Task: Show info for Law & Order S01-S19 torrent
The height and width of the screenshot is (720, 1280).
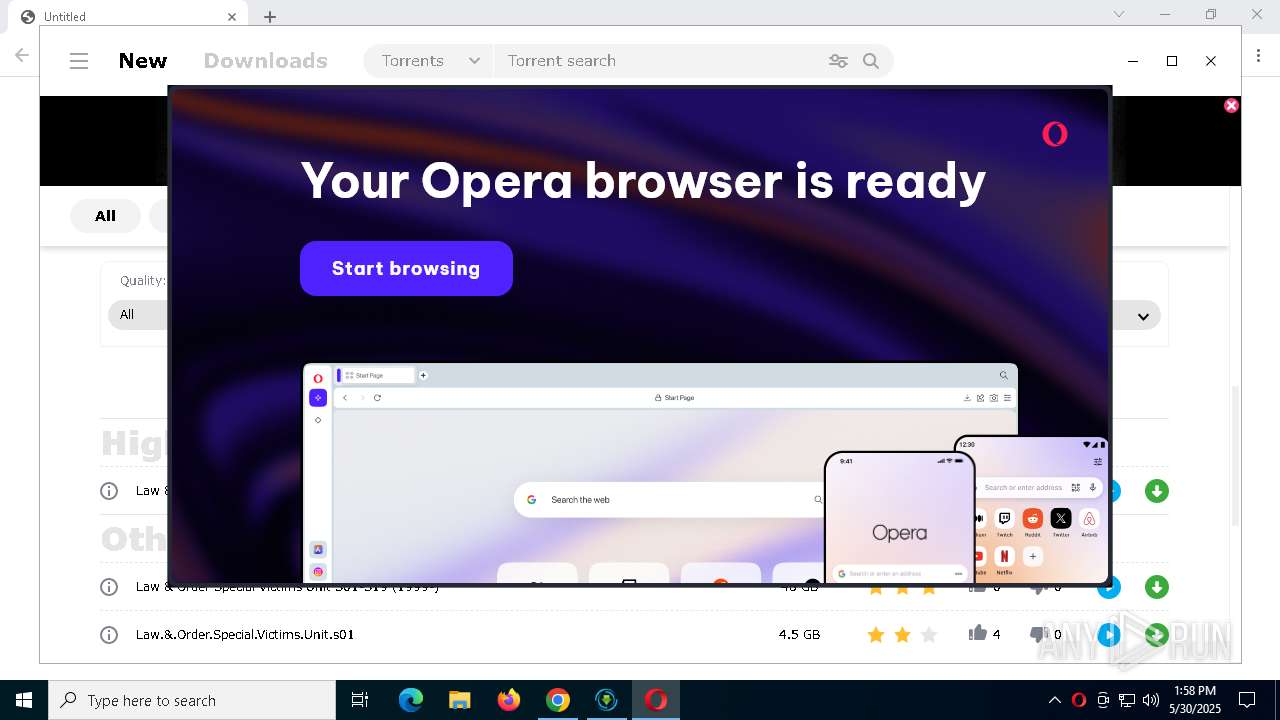Action: (109, 587)
